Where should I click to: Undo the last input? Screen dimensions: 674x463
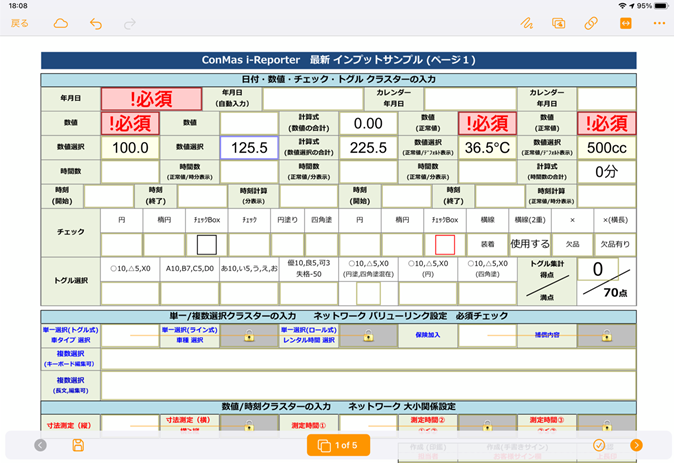click(x=96, y=23)
